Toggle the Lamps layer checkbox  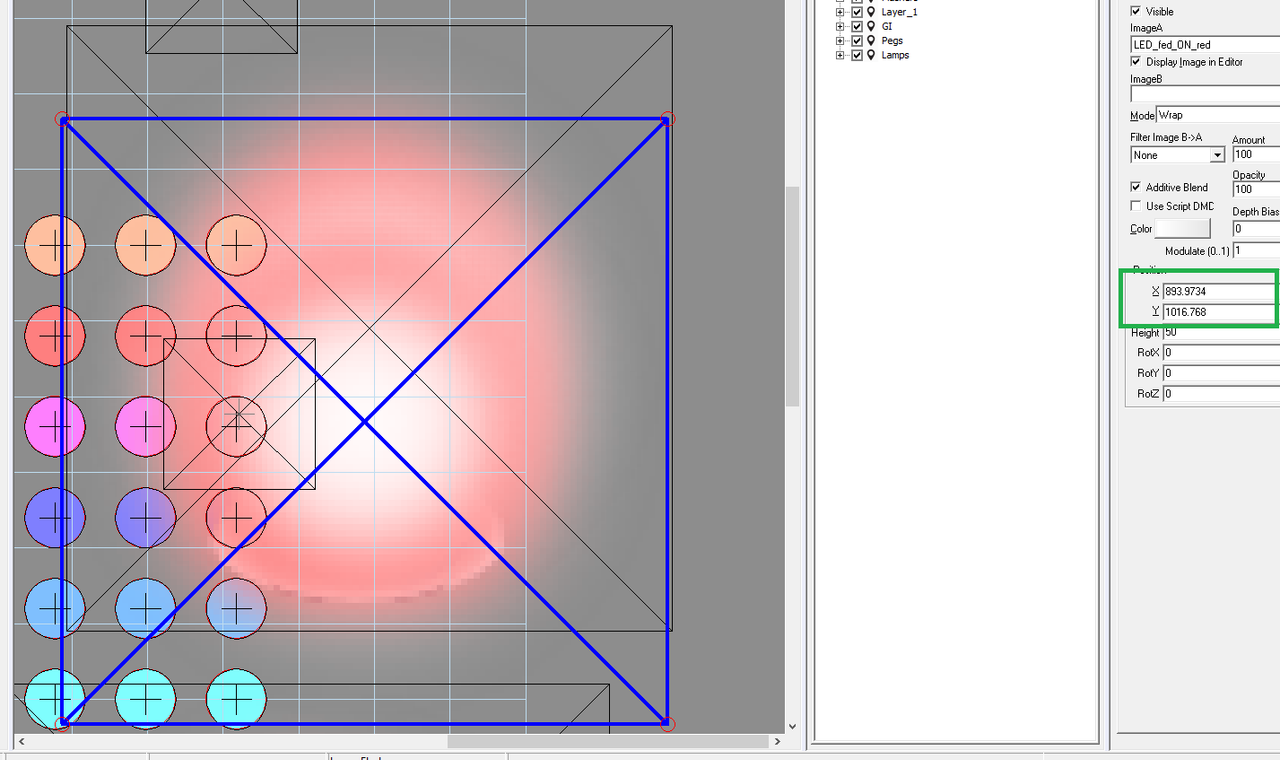pyautogui.click(x=857, y=55)
